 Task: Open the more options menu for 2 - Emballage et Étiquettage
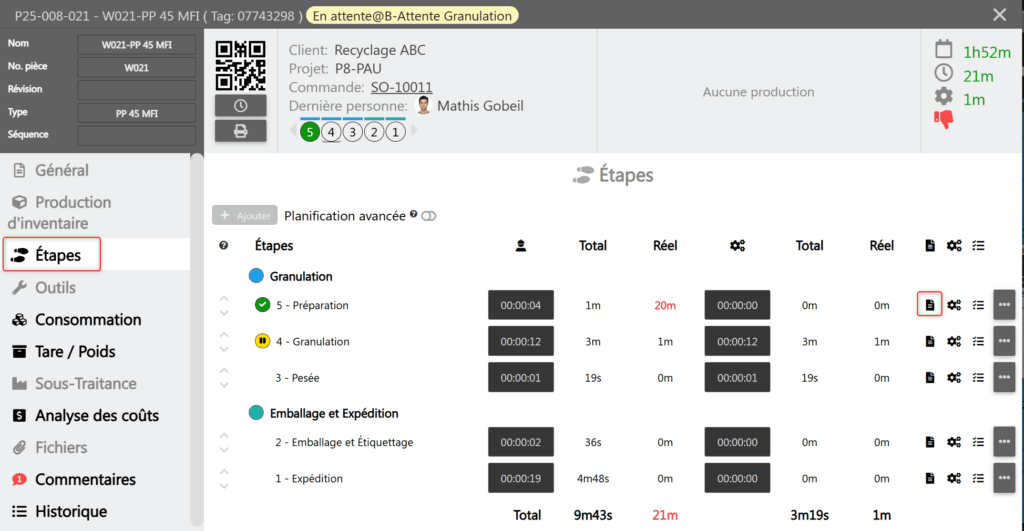pos(1004,442)
